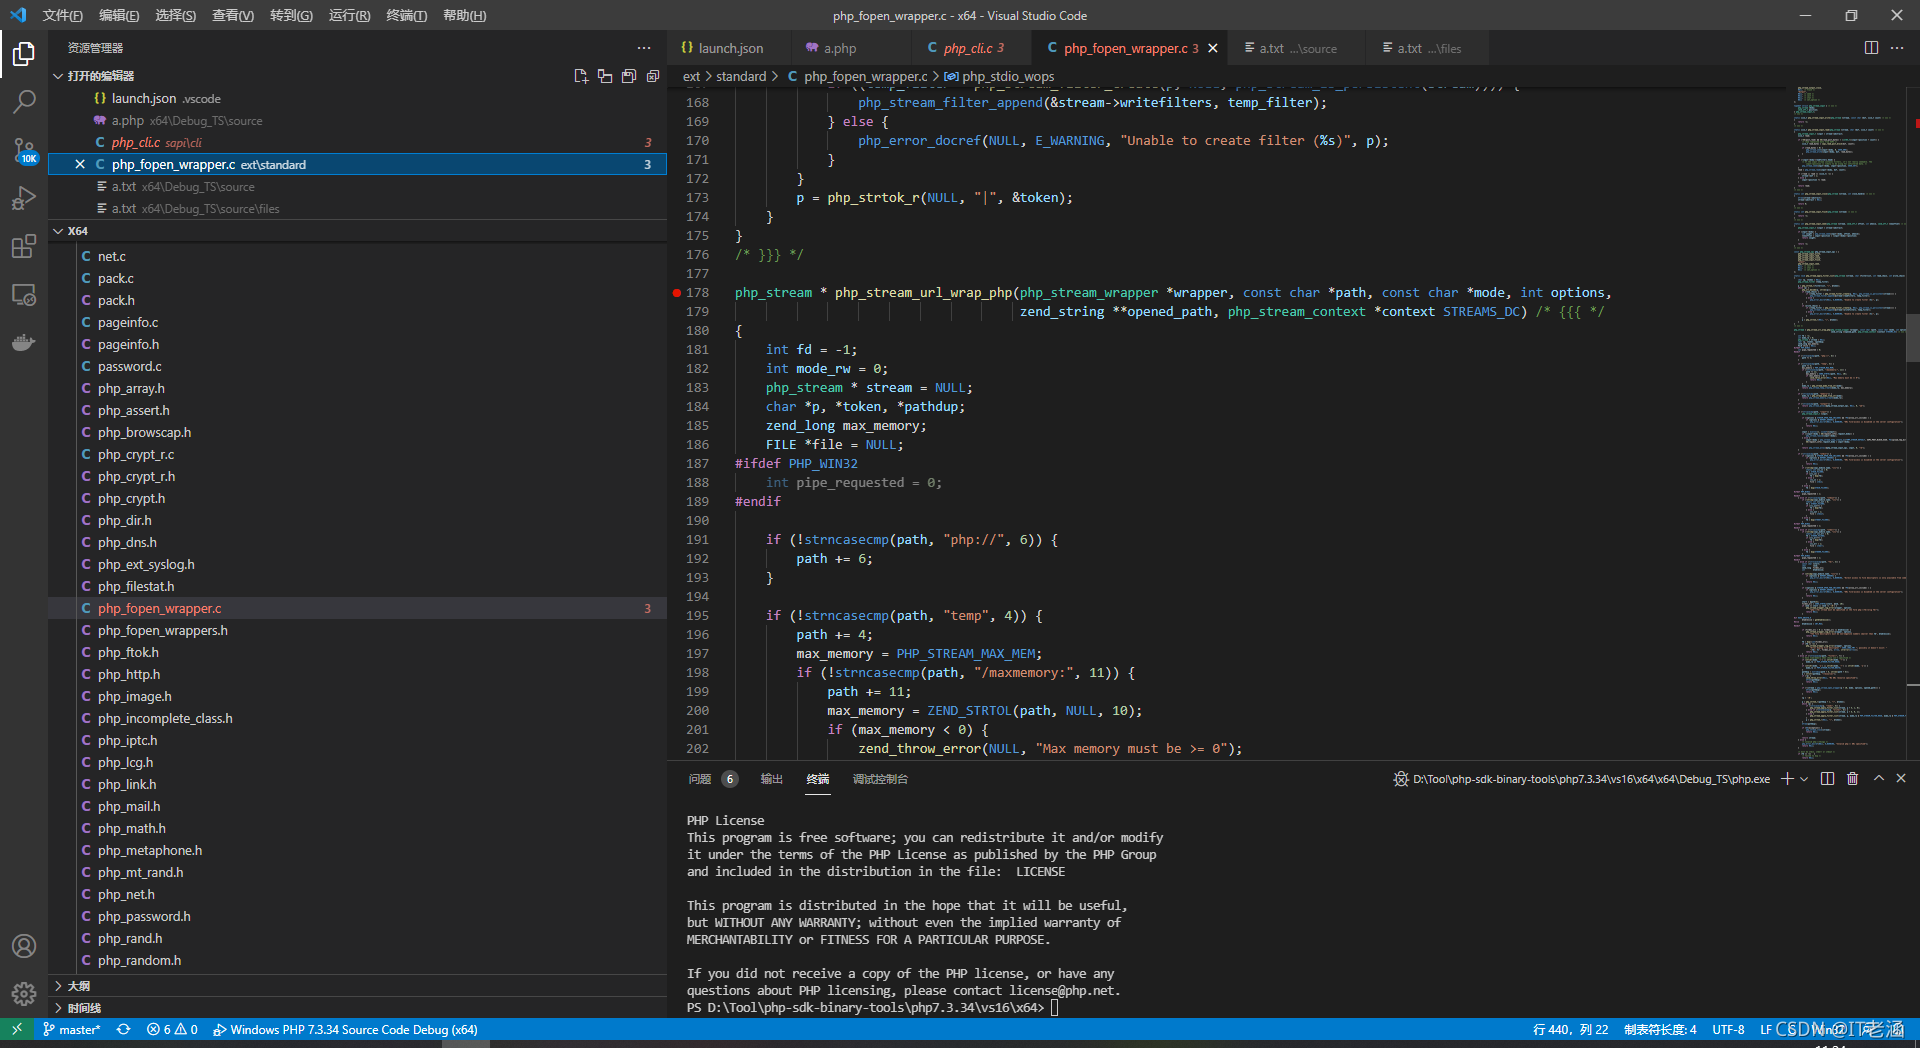Click the split editor right icon
The width and height of the screenshot is (1920, 1048).
1871,48
